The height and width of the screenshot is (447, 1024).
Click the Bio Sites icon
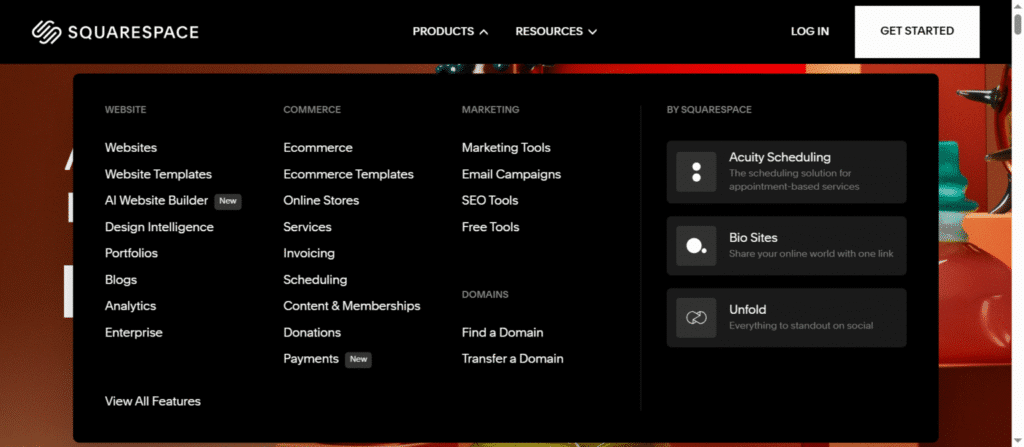pyautogui.click(x=696, y=246)
